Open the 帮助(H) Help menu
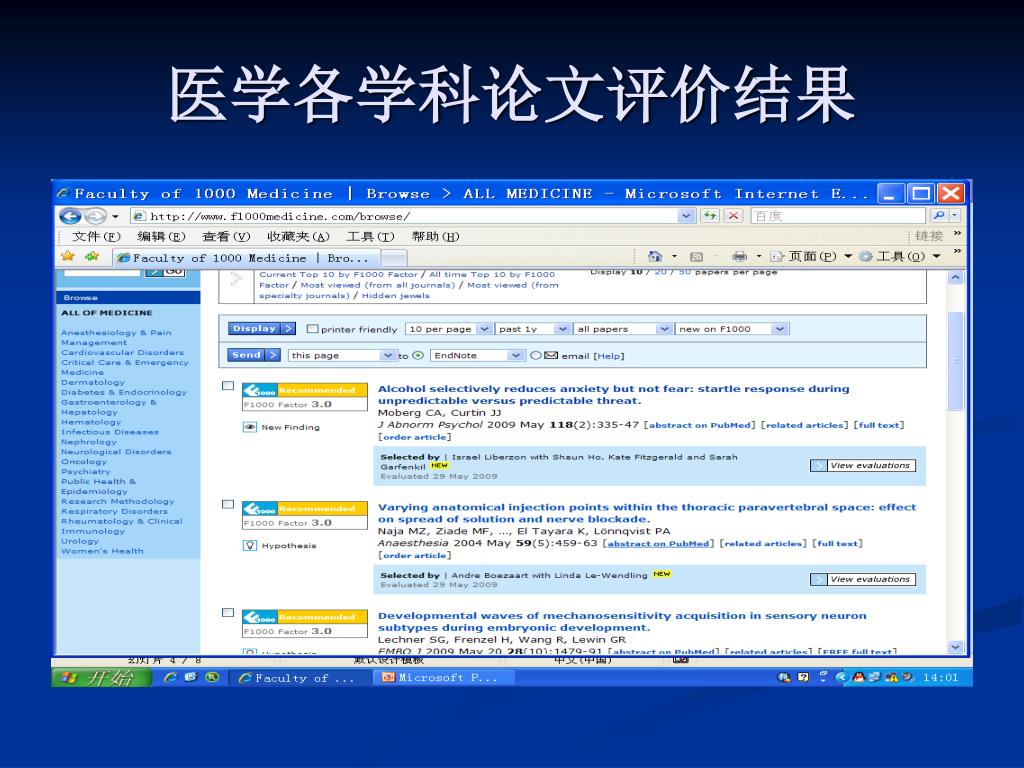The height and width of the screenshot is (768, 1024). [435, 236]
